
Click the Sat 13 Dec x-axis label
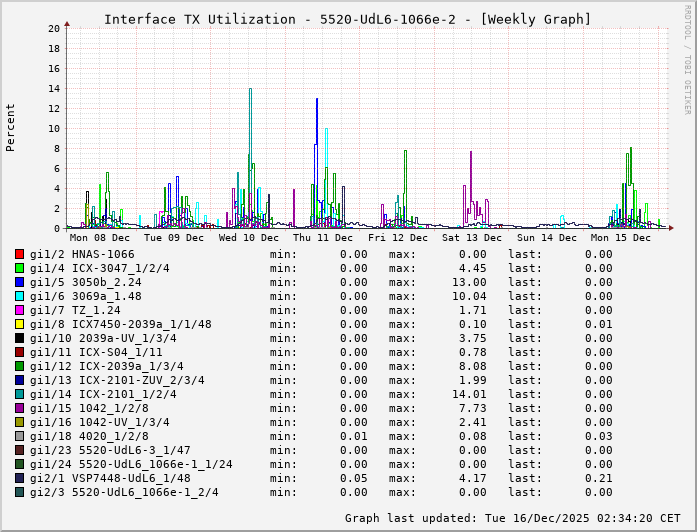click(472, 238)
